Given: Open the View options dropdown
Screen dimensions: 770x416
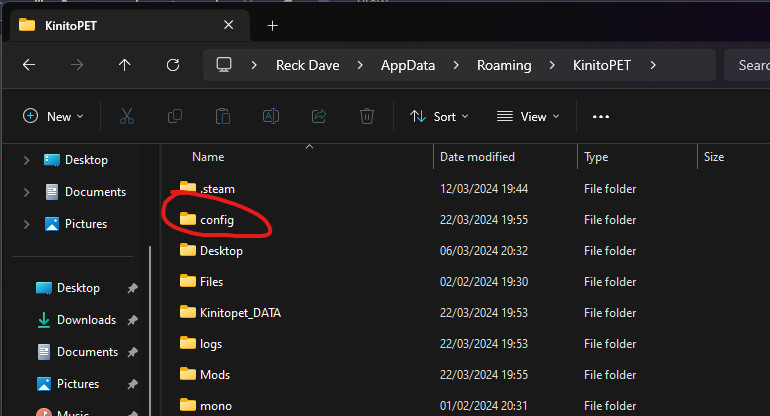Looking at the screenshot, I should pyautogui.click(x=528, y=117).
